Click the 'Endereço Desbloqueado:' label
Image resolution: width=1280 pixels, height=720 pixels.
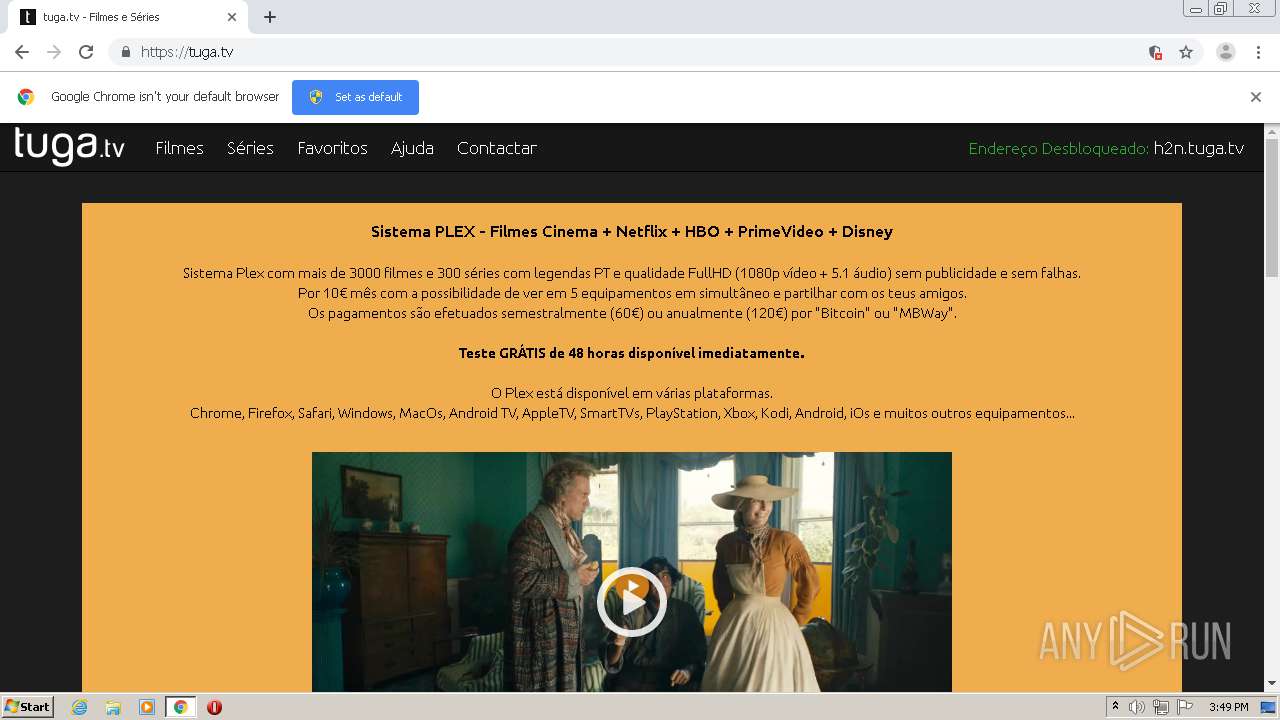(x=1059, y=148)
